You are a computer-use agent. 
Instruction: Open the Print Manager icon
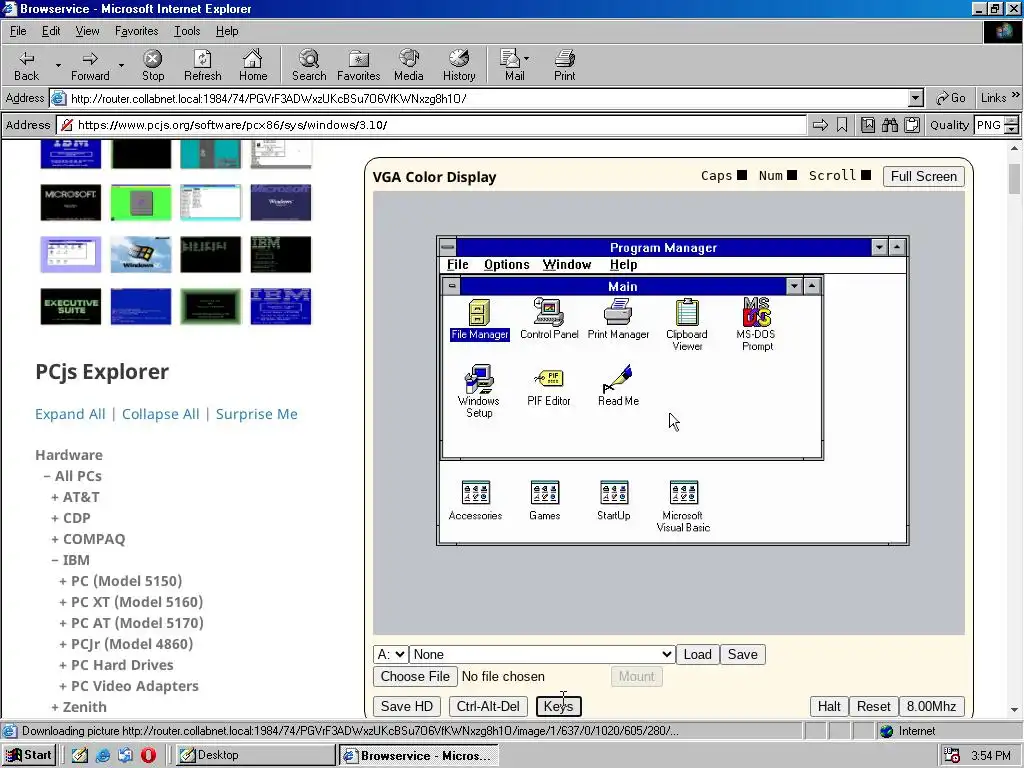[x=618, y=319]
